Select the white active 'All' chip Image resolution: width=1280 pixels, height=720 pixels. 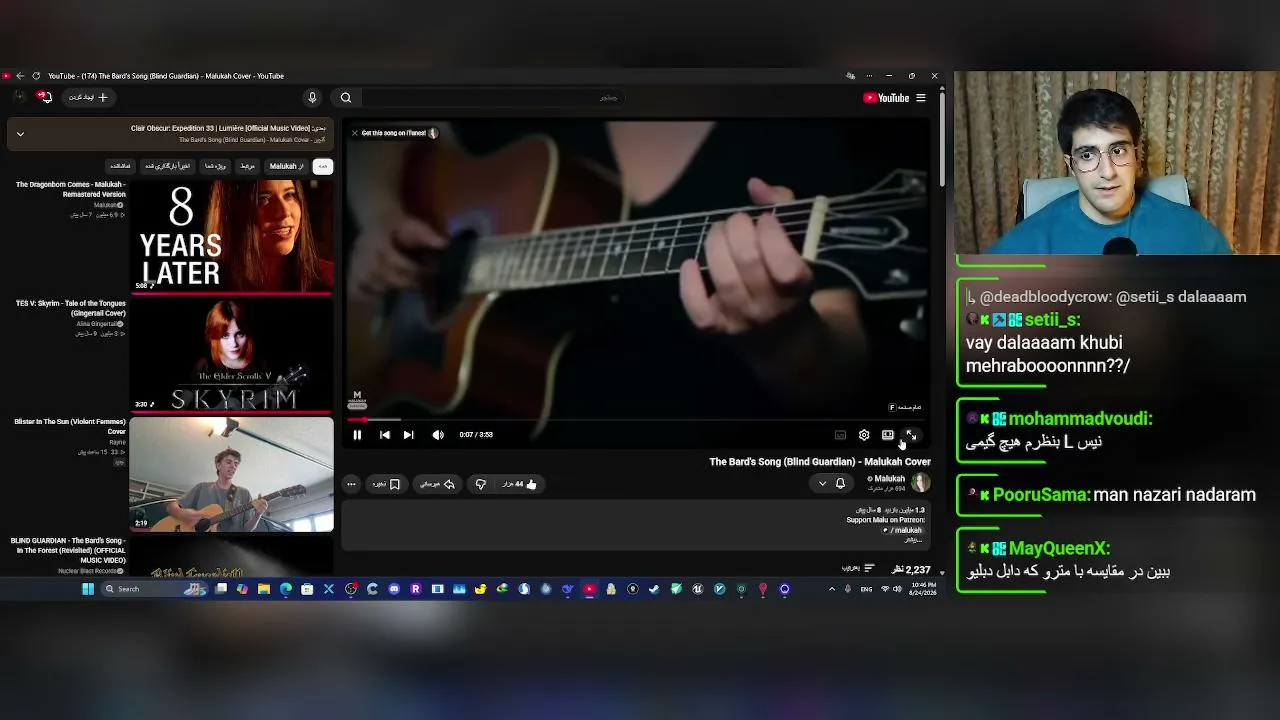coord(322,167)
